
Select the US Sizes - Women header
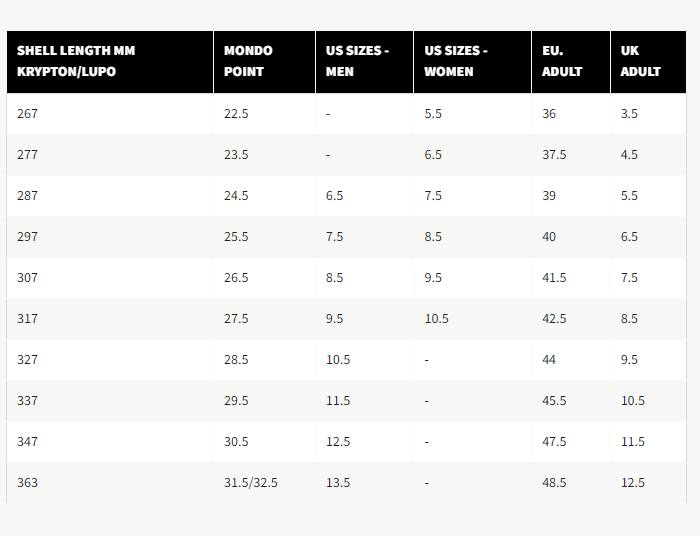click(x=456, y=61)
